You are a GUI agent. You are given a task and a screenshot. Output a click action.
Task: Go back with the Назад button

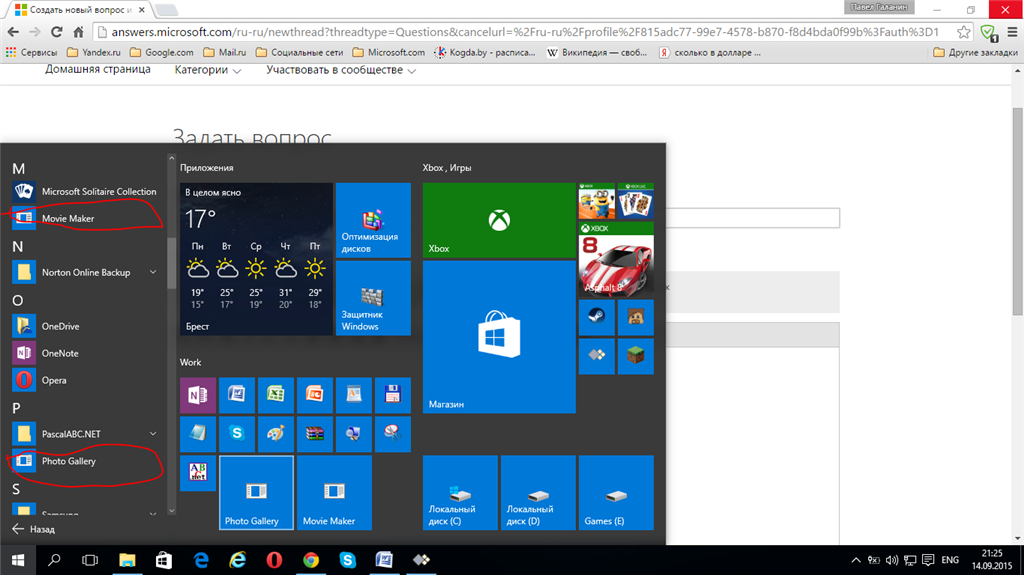tap(33, 529)
